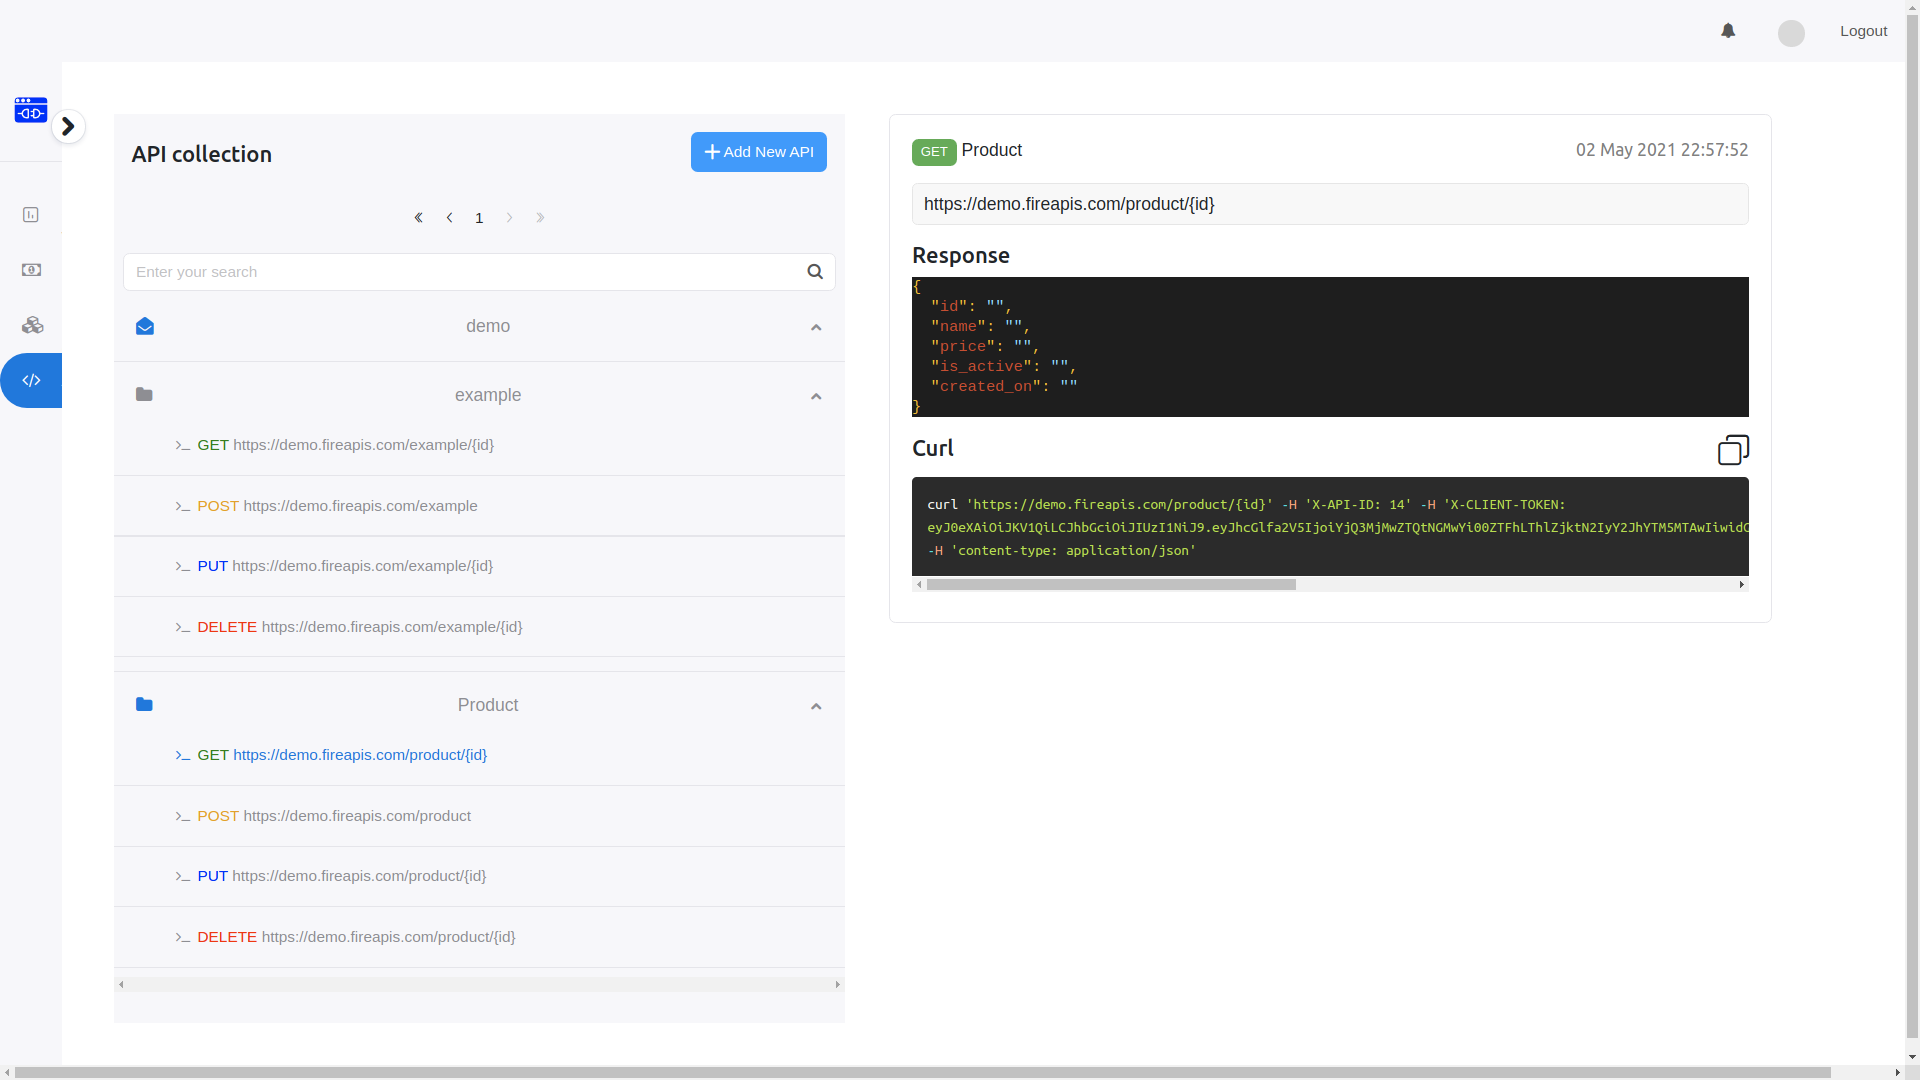Click the Logout link

pos(1863,31)
